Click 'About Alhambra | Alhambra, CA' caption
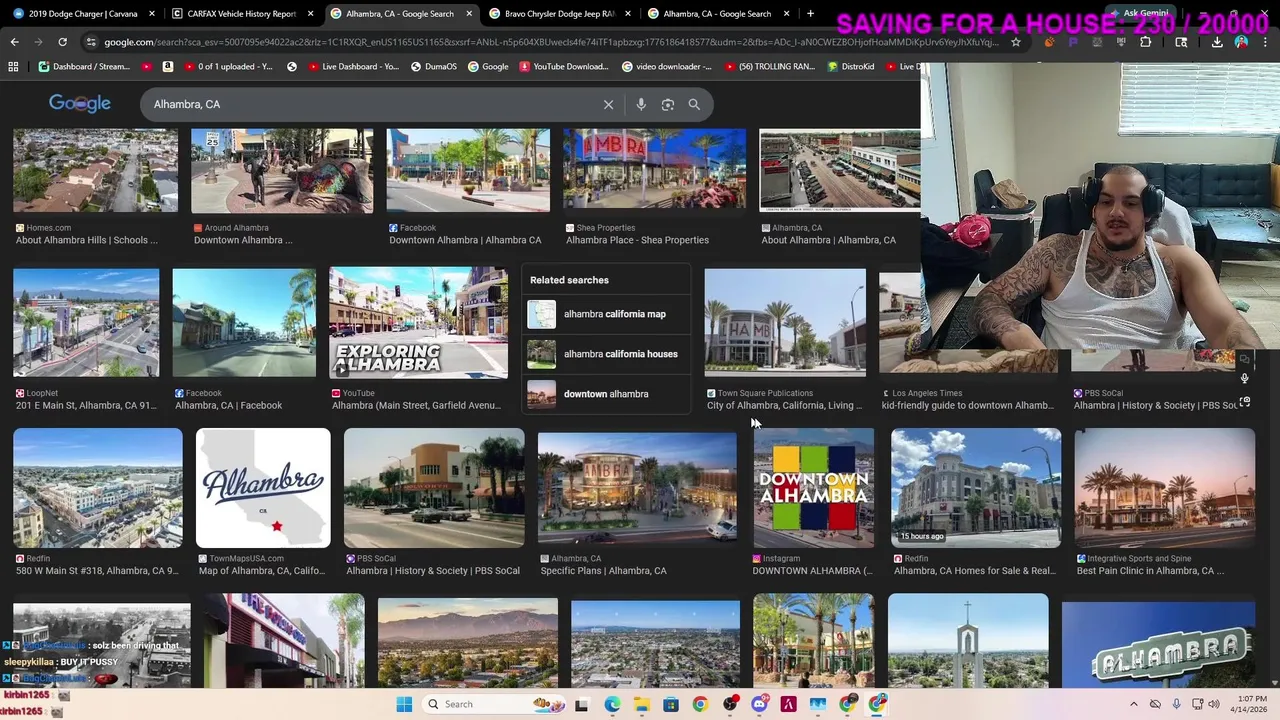 point(828,240)
